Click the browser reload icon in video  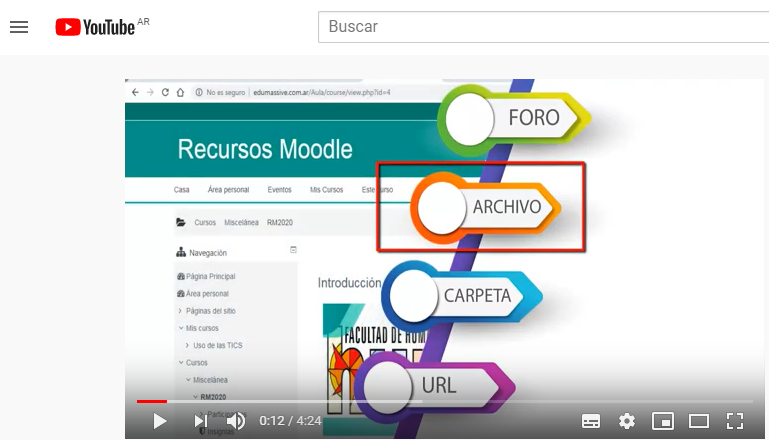[x=165, y=92]
